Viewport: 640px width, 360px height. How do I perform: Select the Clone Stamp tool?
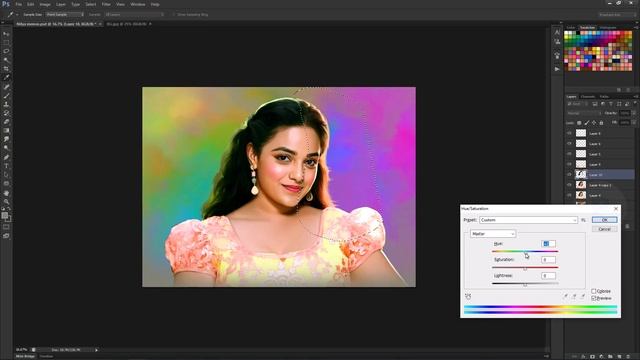(6, 104)
